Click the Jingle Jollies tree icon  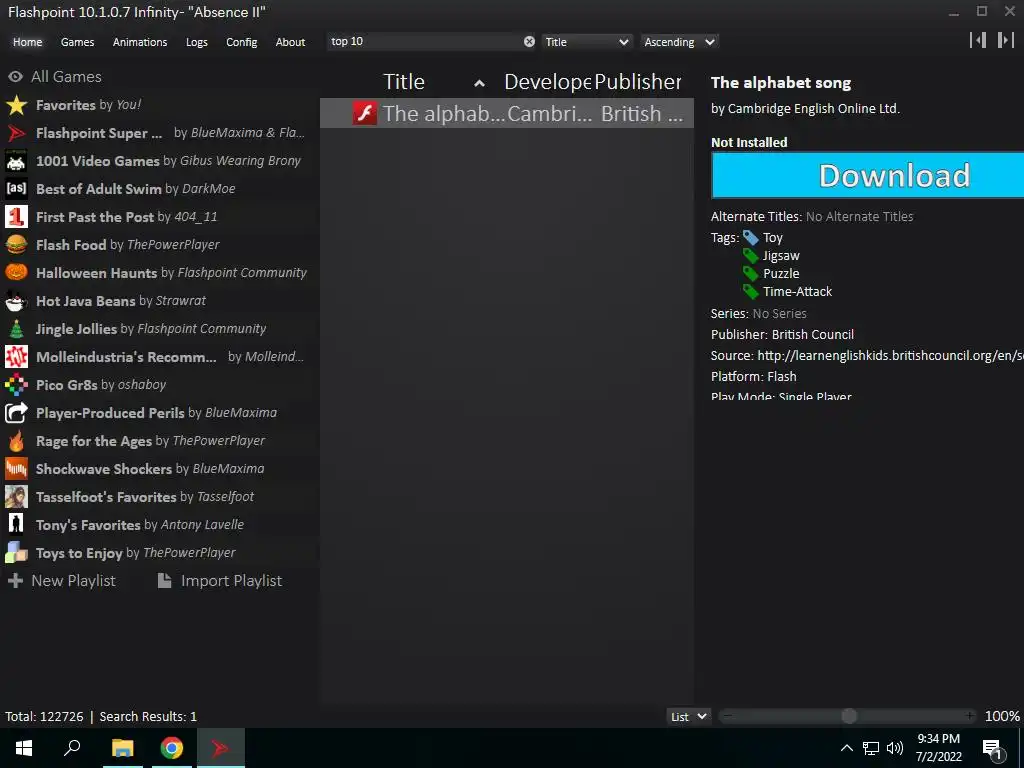click(x=16, y=328)
